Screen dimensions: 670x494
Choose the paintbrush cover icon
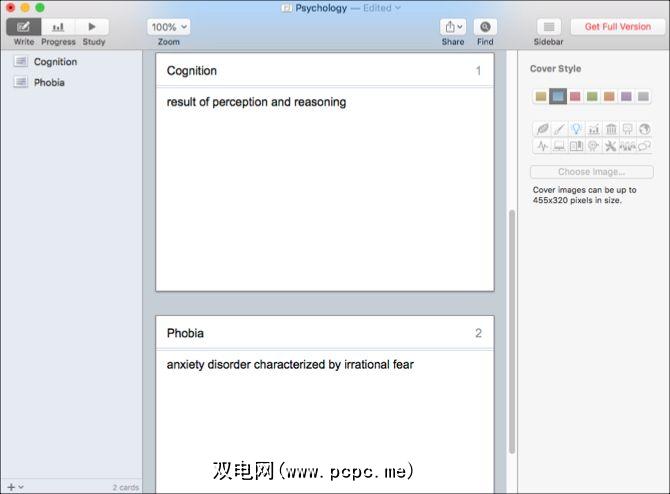559,129
